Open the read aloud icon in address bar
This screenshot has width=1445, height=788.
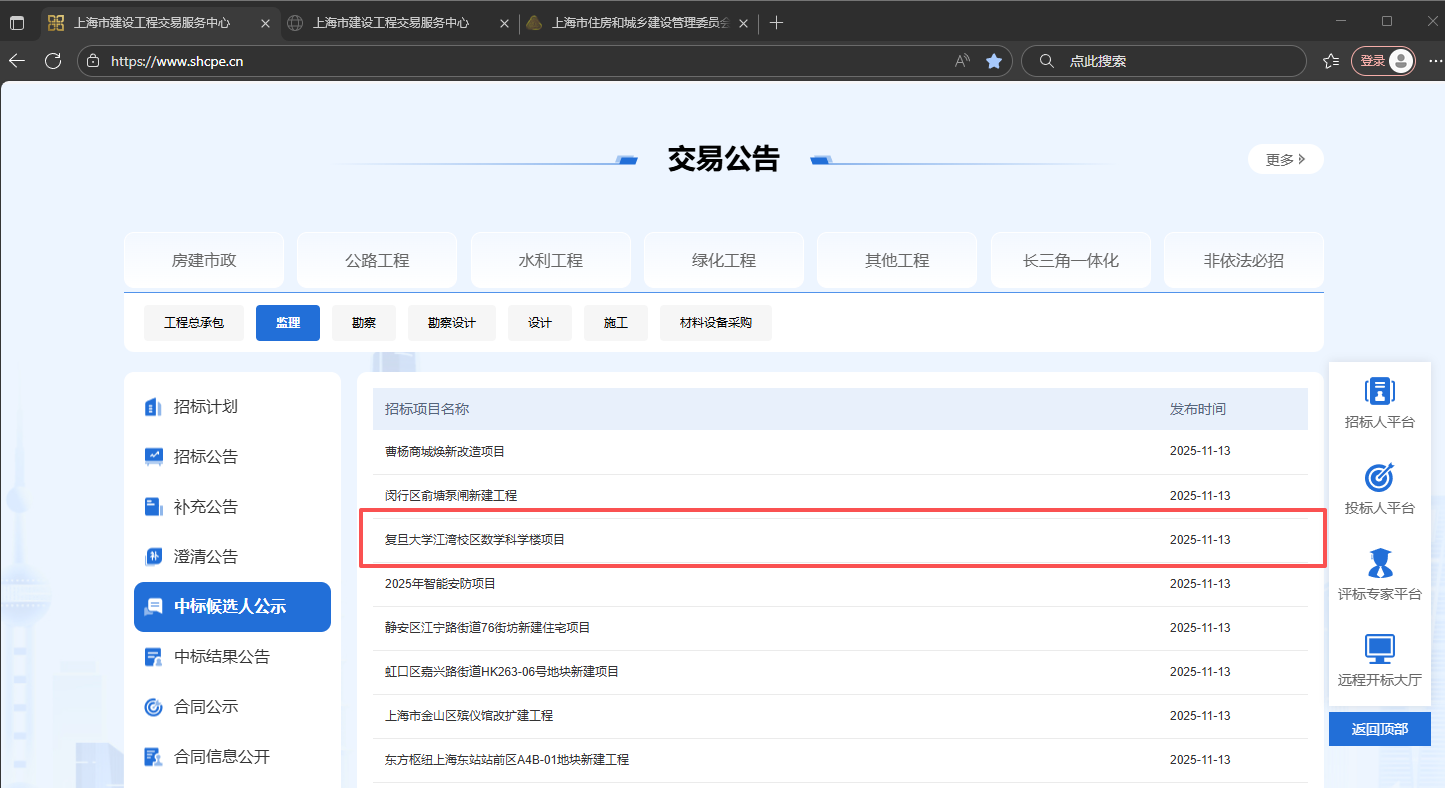pyautogui.click(x=962, y=61)
